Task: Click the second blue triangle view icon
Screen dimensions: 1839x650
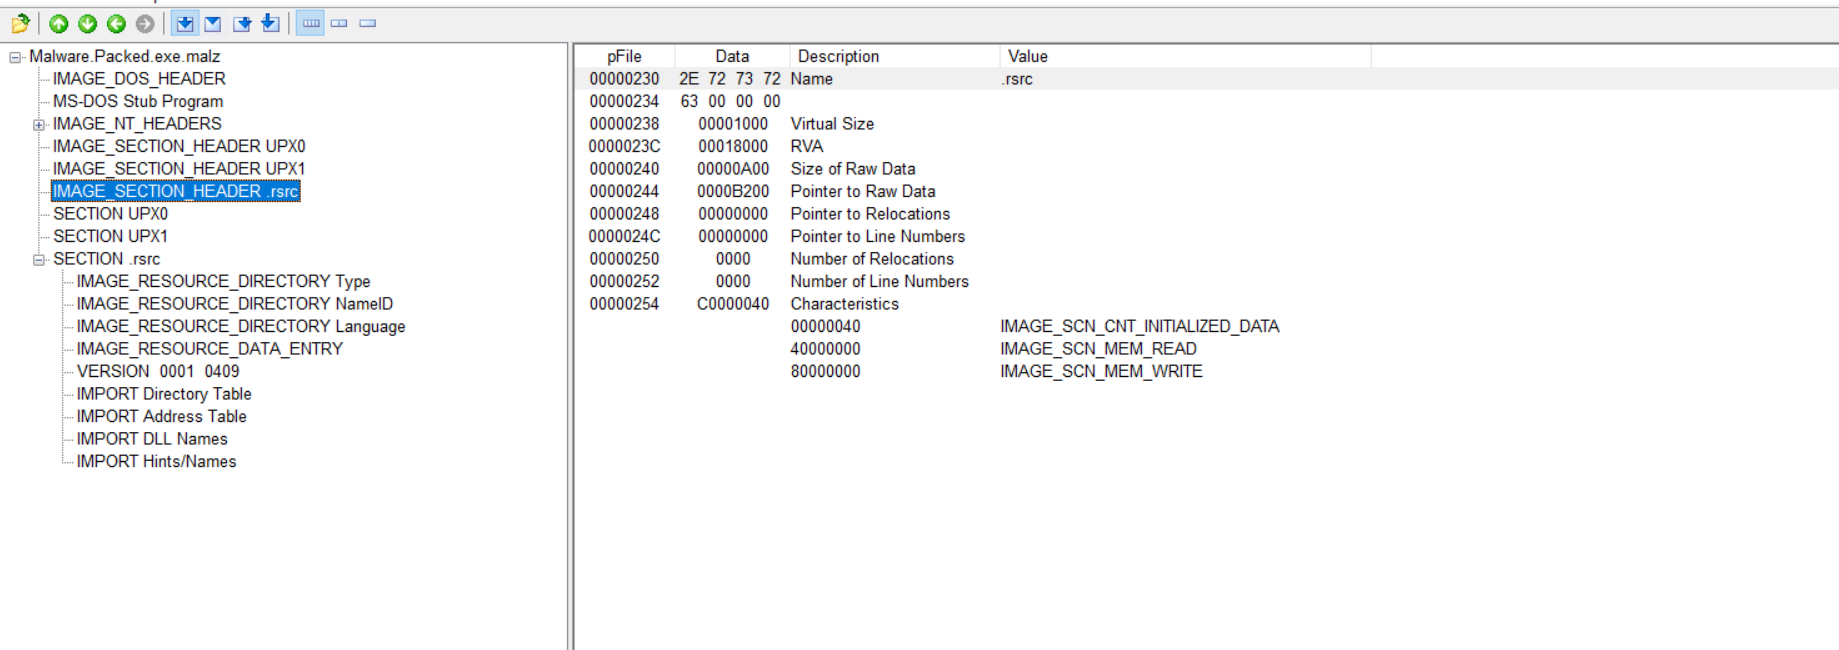Action: point(213,23)
